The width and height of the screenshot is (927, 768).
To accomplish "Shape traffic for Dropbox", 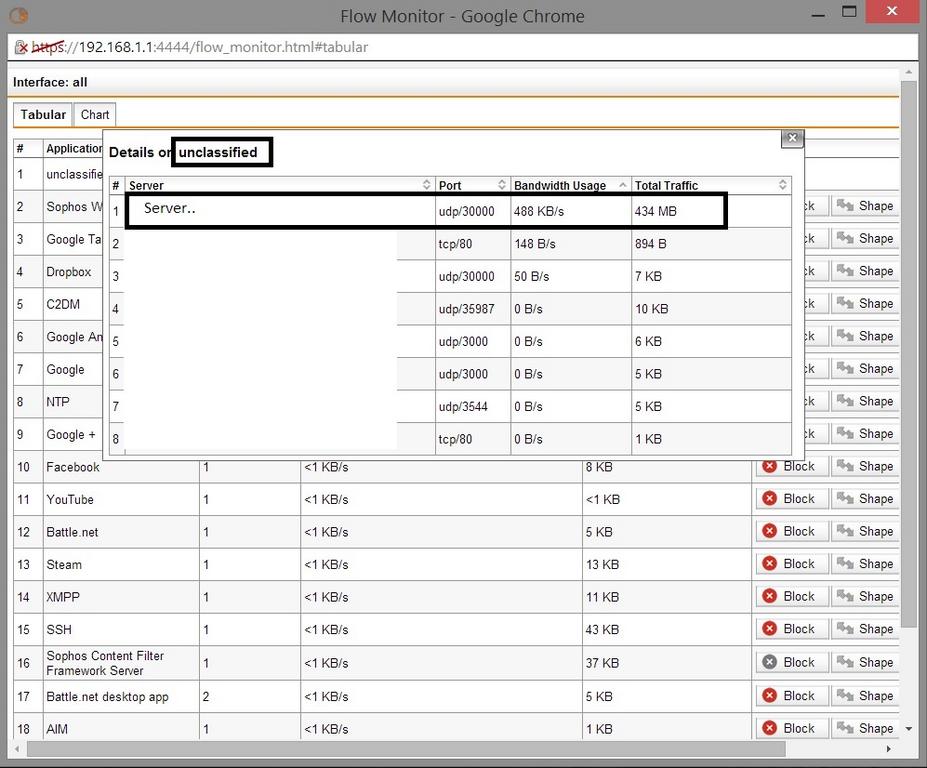I will 865,271.
